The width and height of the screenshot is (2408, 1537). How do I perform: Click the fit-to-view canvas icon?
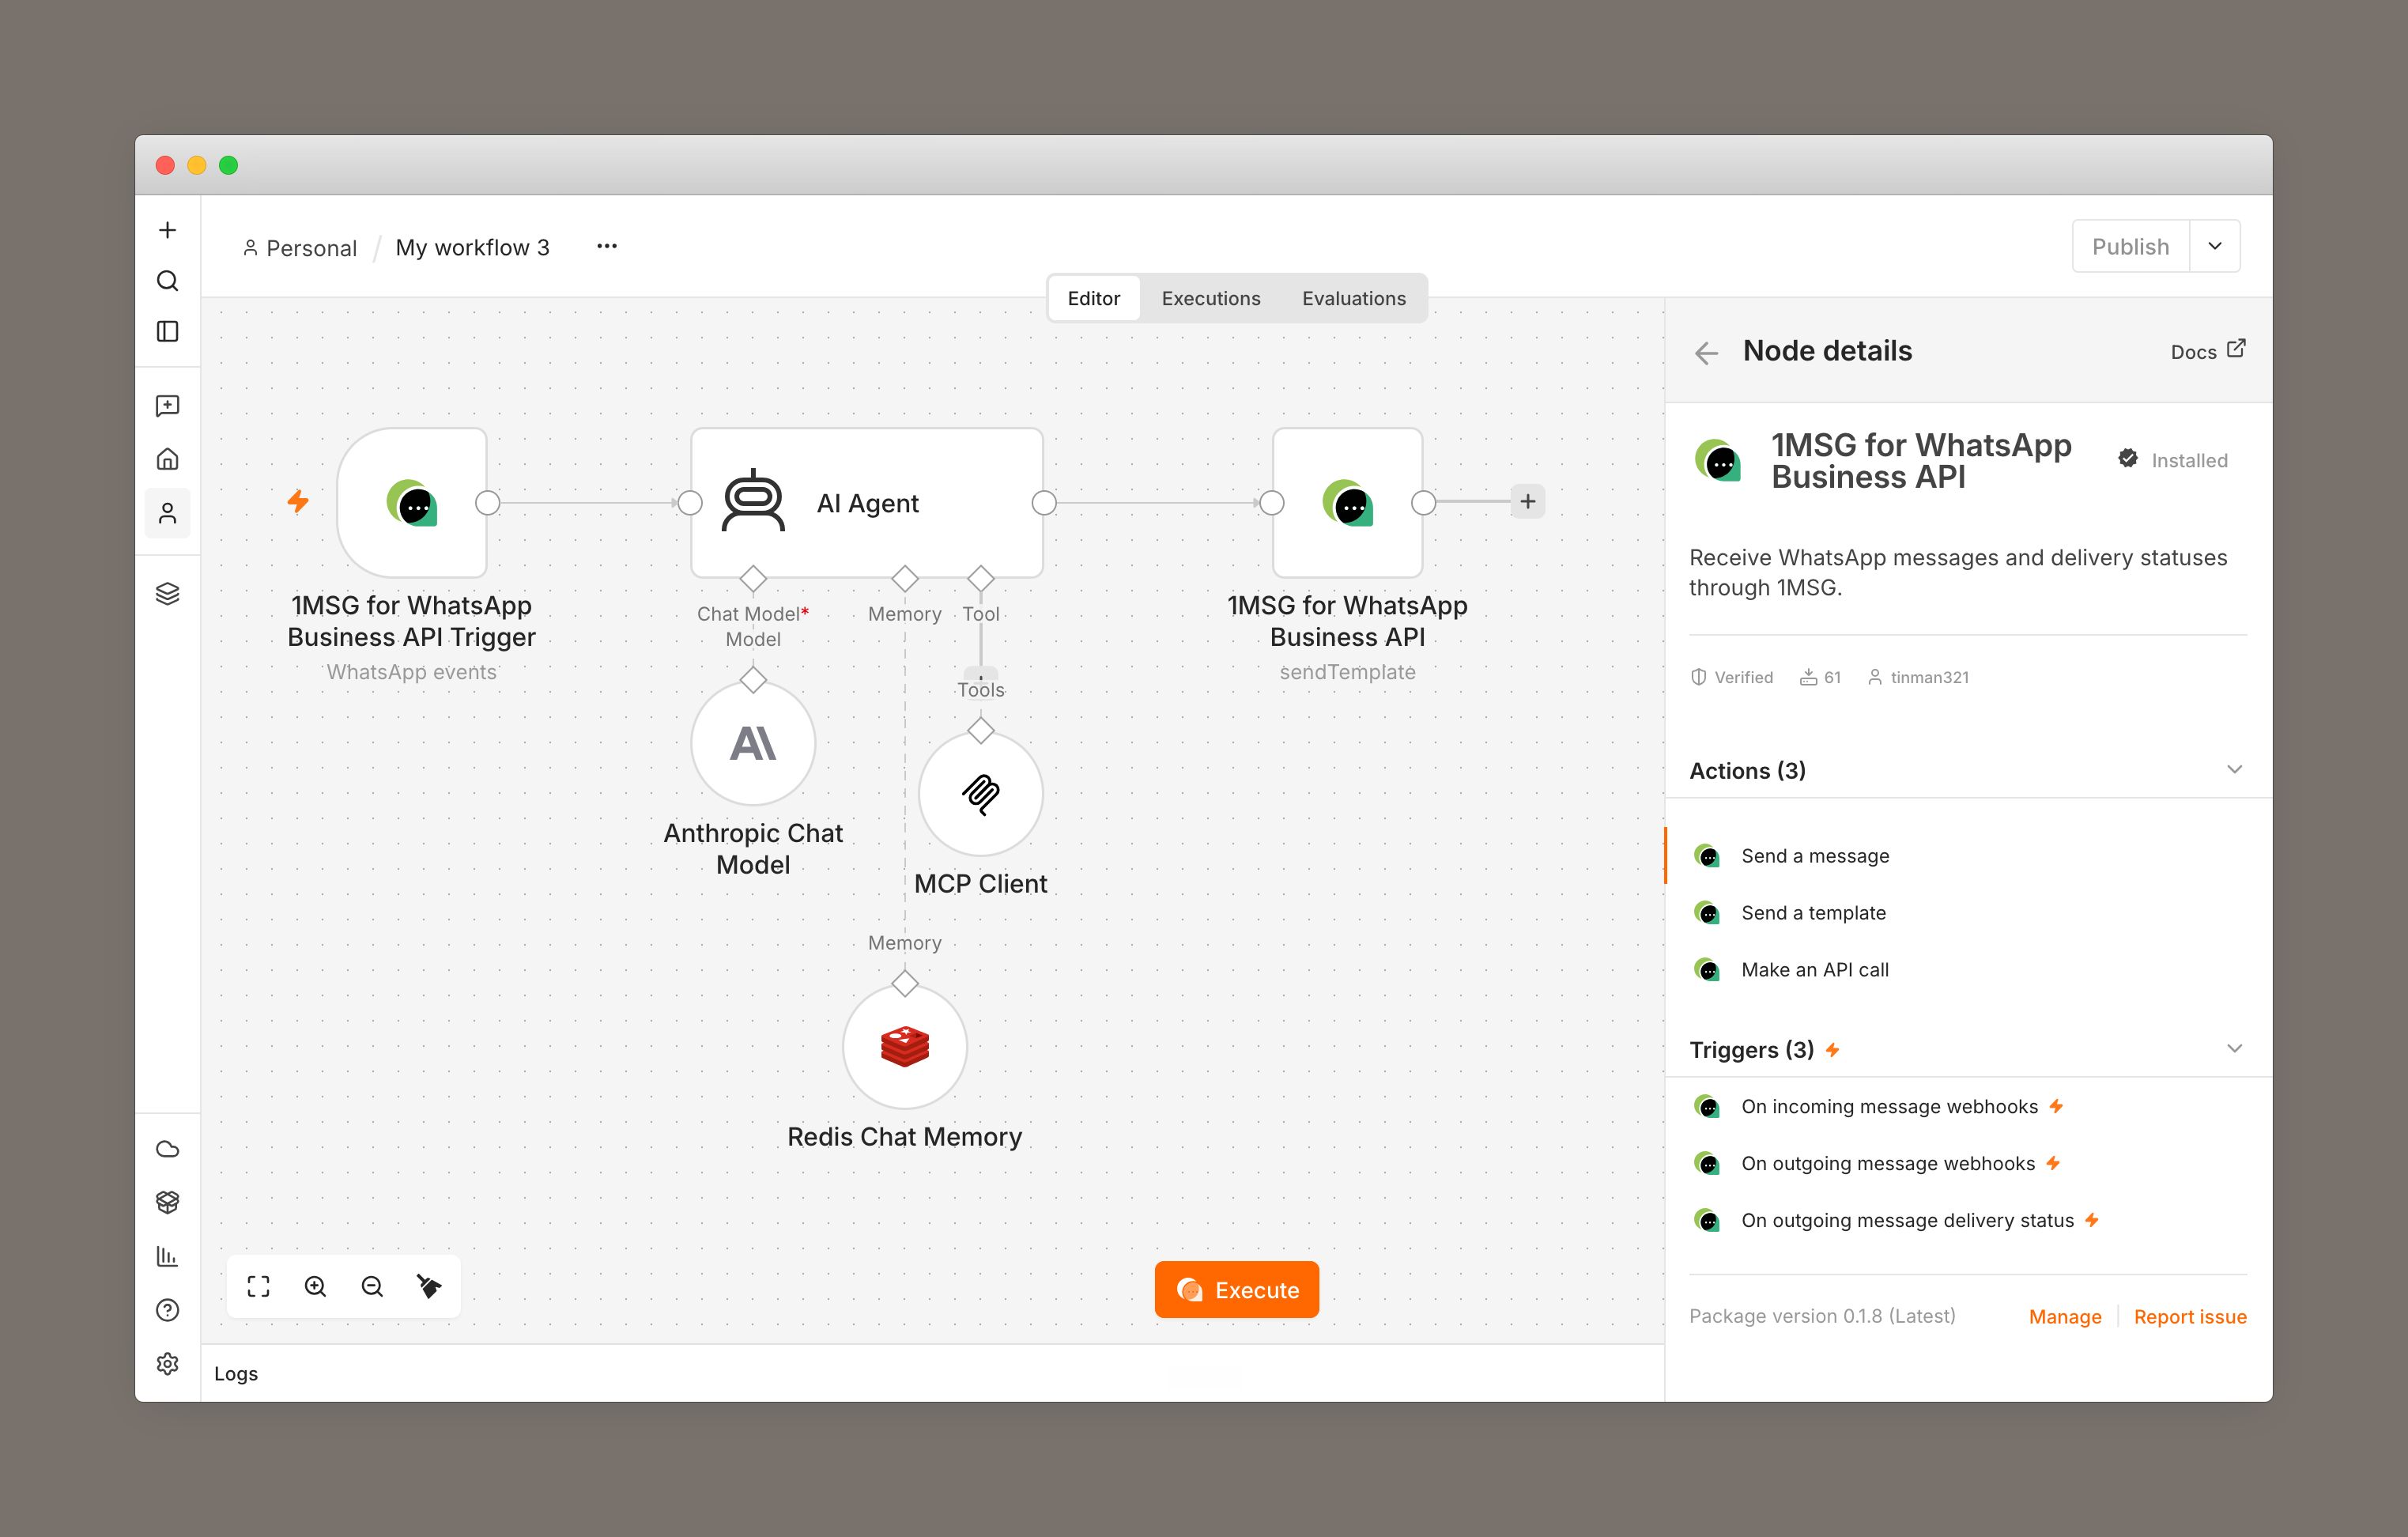[x=259, y=1287]
